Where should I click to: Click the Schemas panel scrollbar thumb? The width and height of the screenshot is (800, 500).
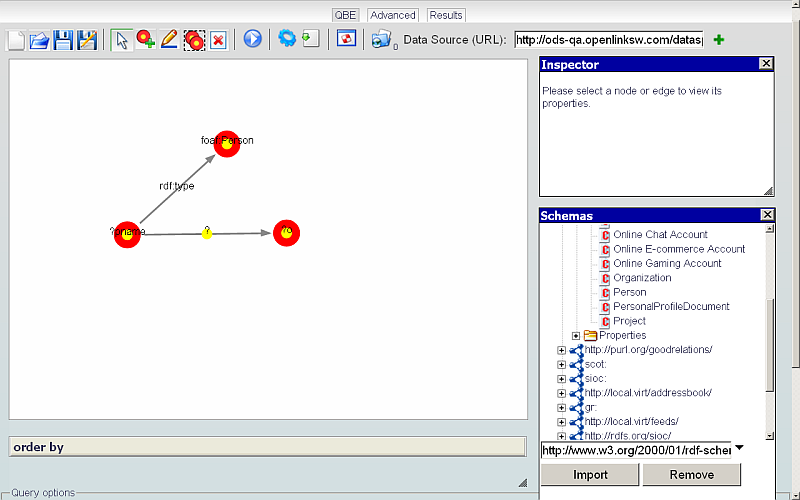(x=769, y=345)
